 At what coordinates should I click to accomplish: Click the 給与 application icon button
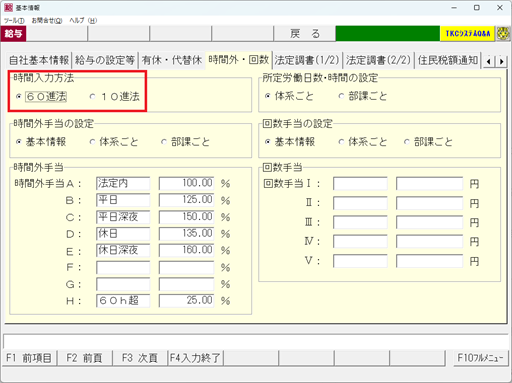point(14,34)
